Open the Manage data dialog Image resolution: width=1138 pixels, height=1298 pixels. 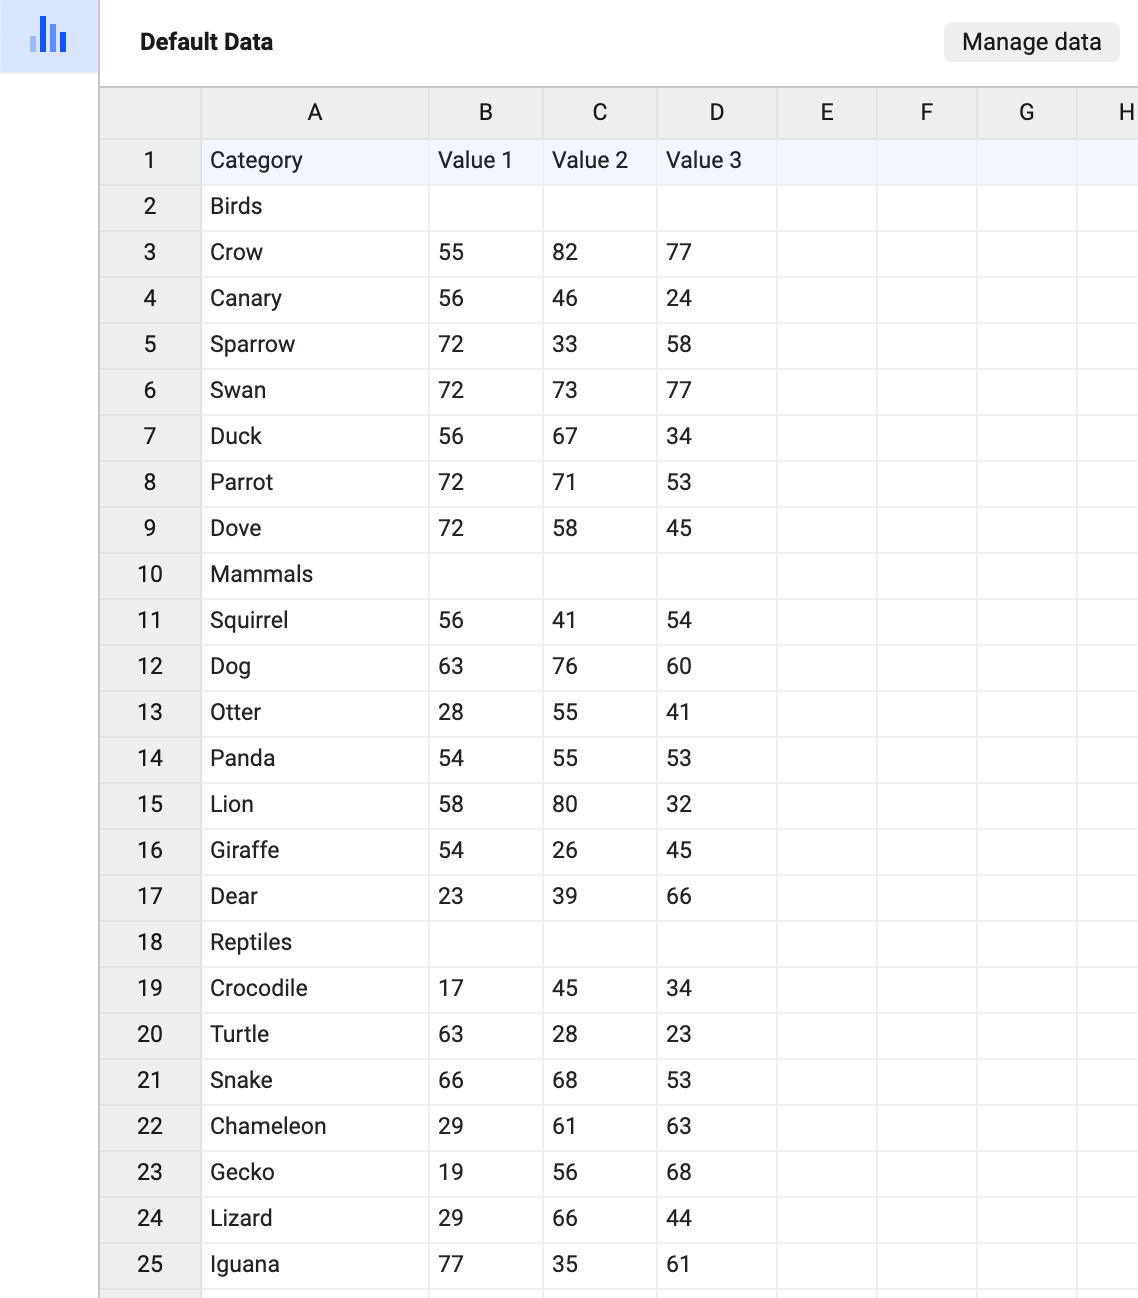(x=1031, y=41)
